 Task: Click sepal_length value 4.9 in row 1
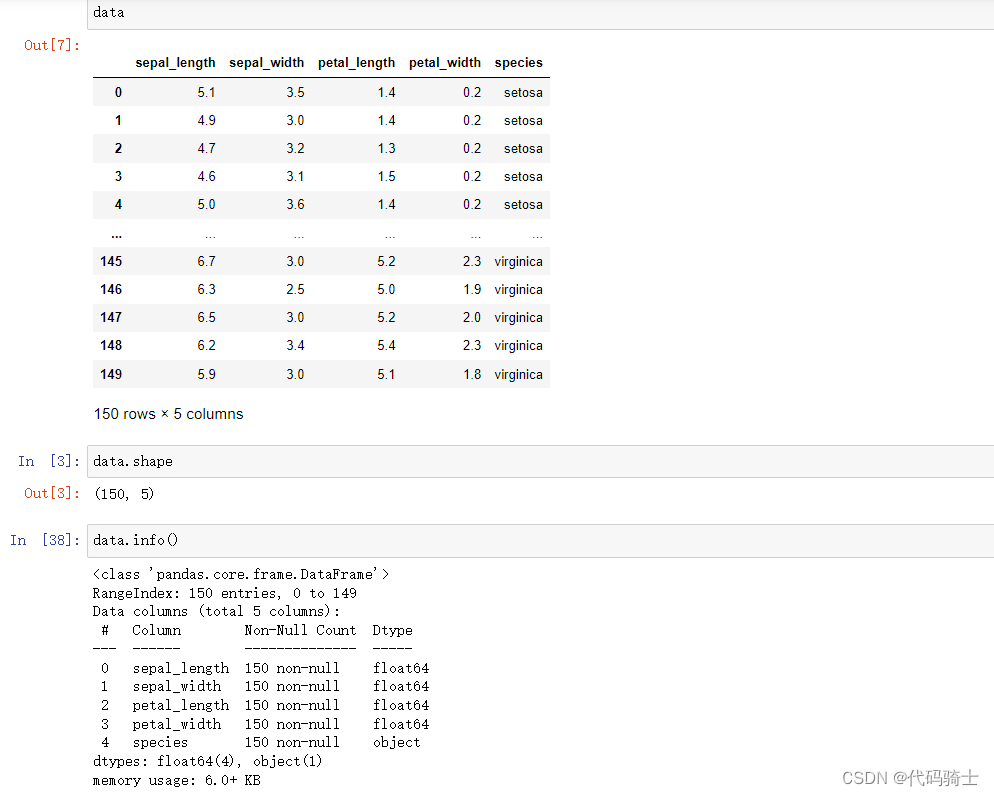pos(206,120)
